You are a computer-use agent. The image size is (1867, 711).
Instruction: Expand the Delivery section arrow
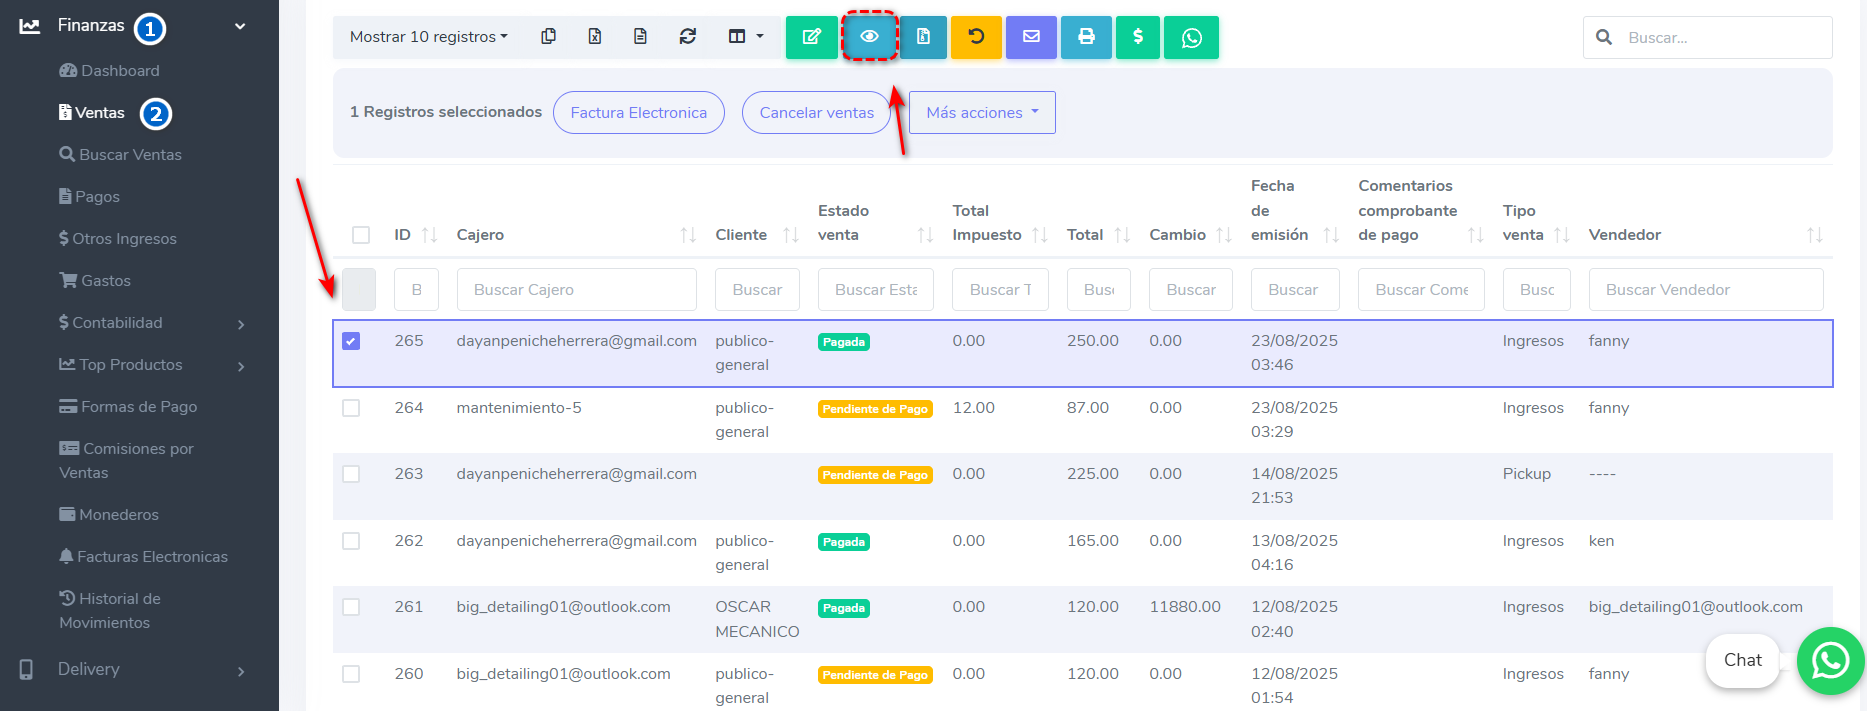(241, 671)
